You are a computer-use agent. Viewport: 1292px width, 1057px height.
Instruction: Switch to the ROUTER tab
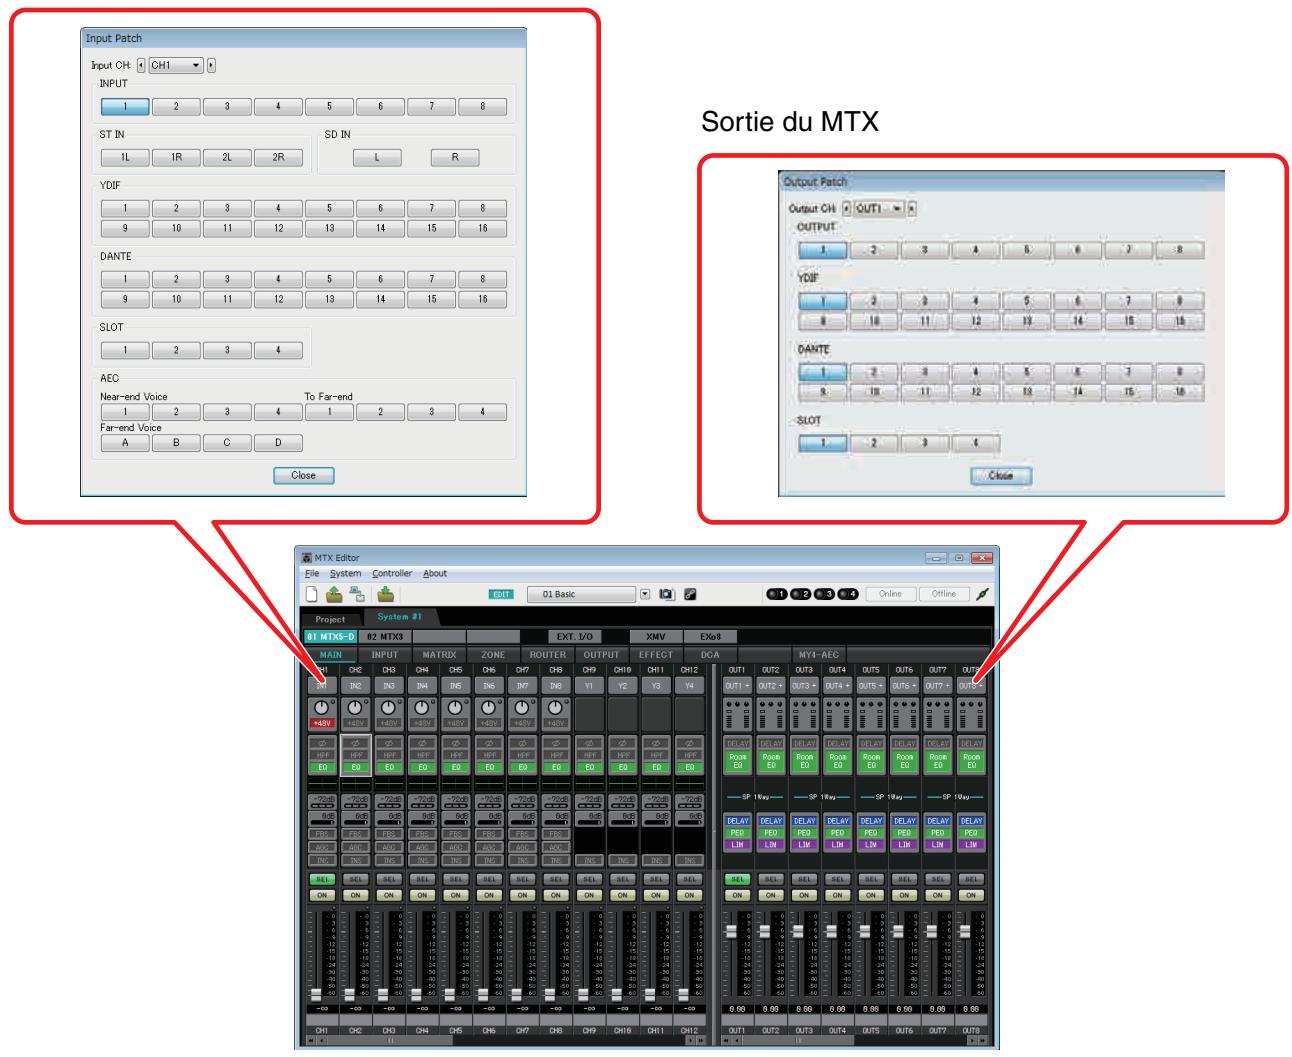pos(549,655)
